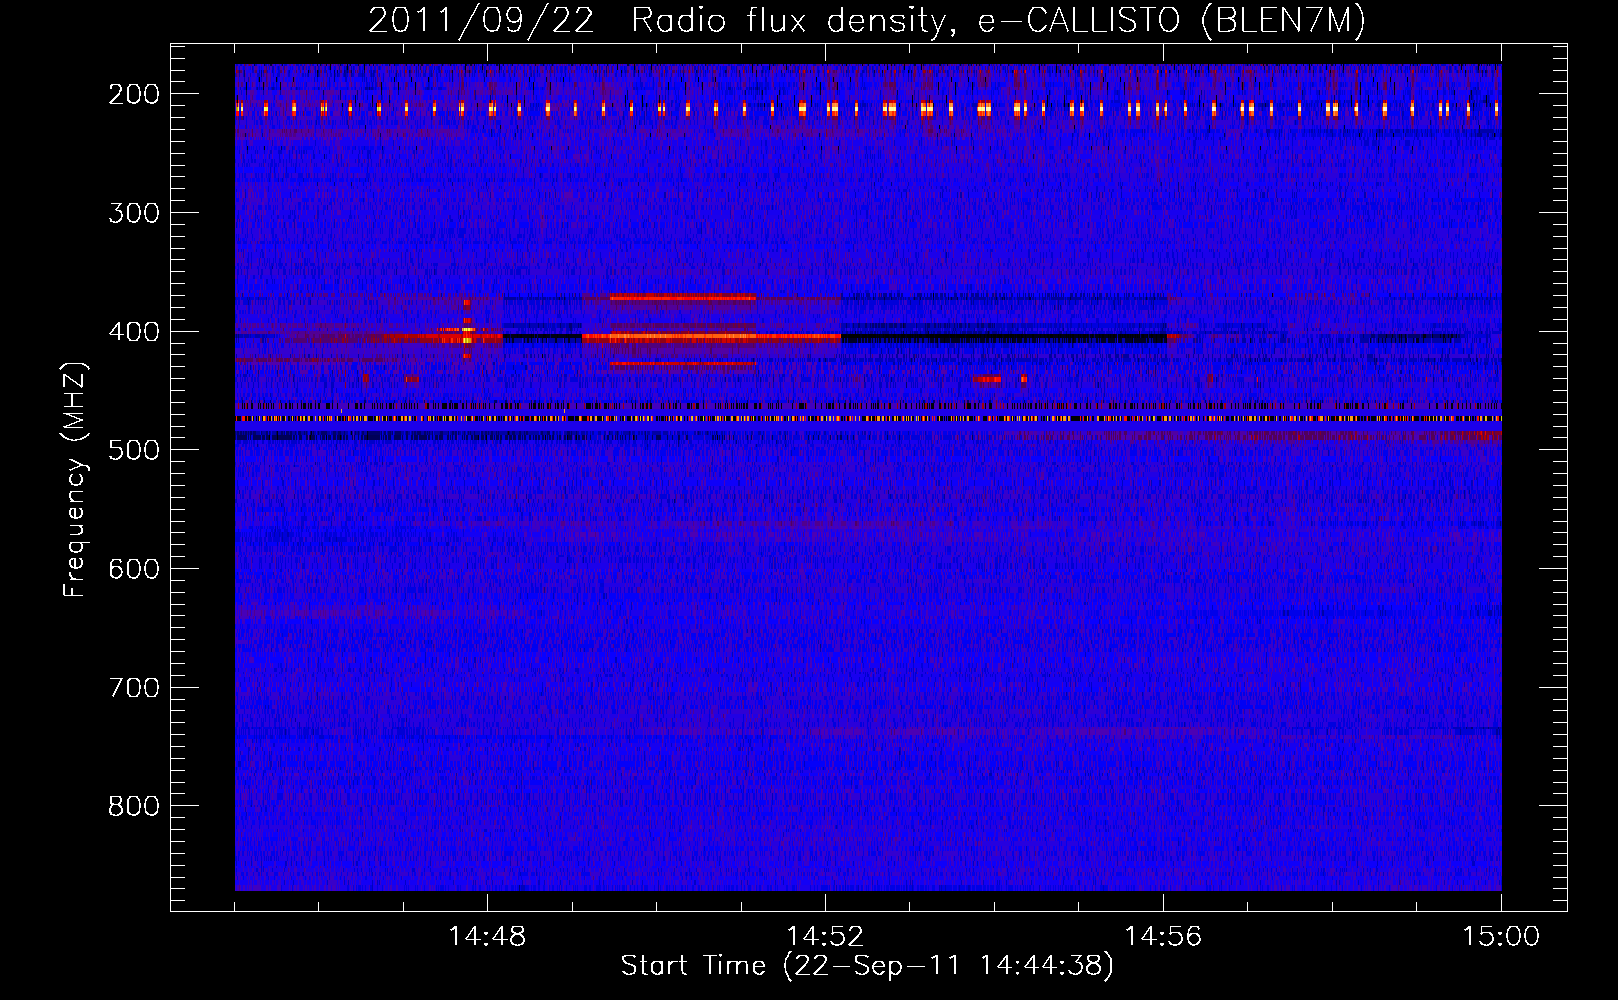The image size is (1618, 1000).
Task: Click the 14:52 time tick label
Action: [x=825, y=937]
